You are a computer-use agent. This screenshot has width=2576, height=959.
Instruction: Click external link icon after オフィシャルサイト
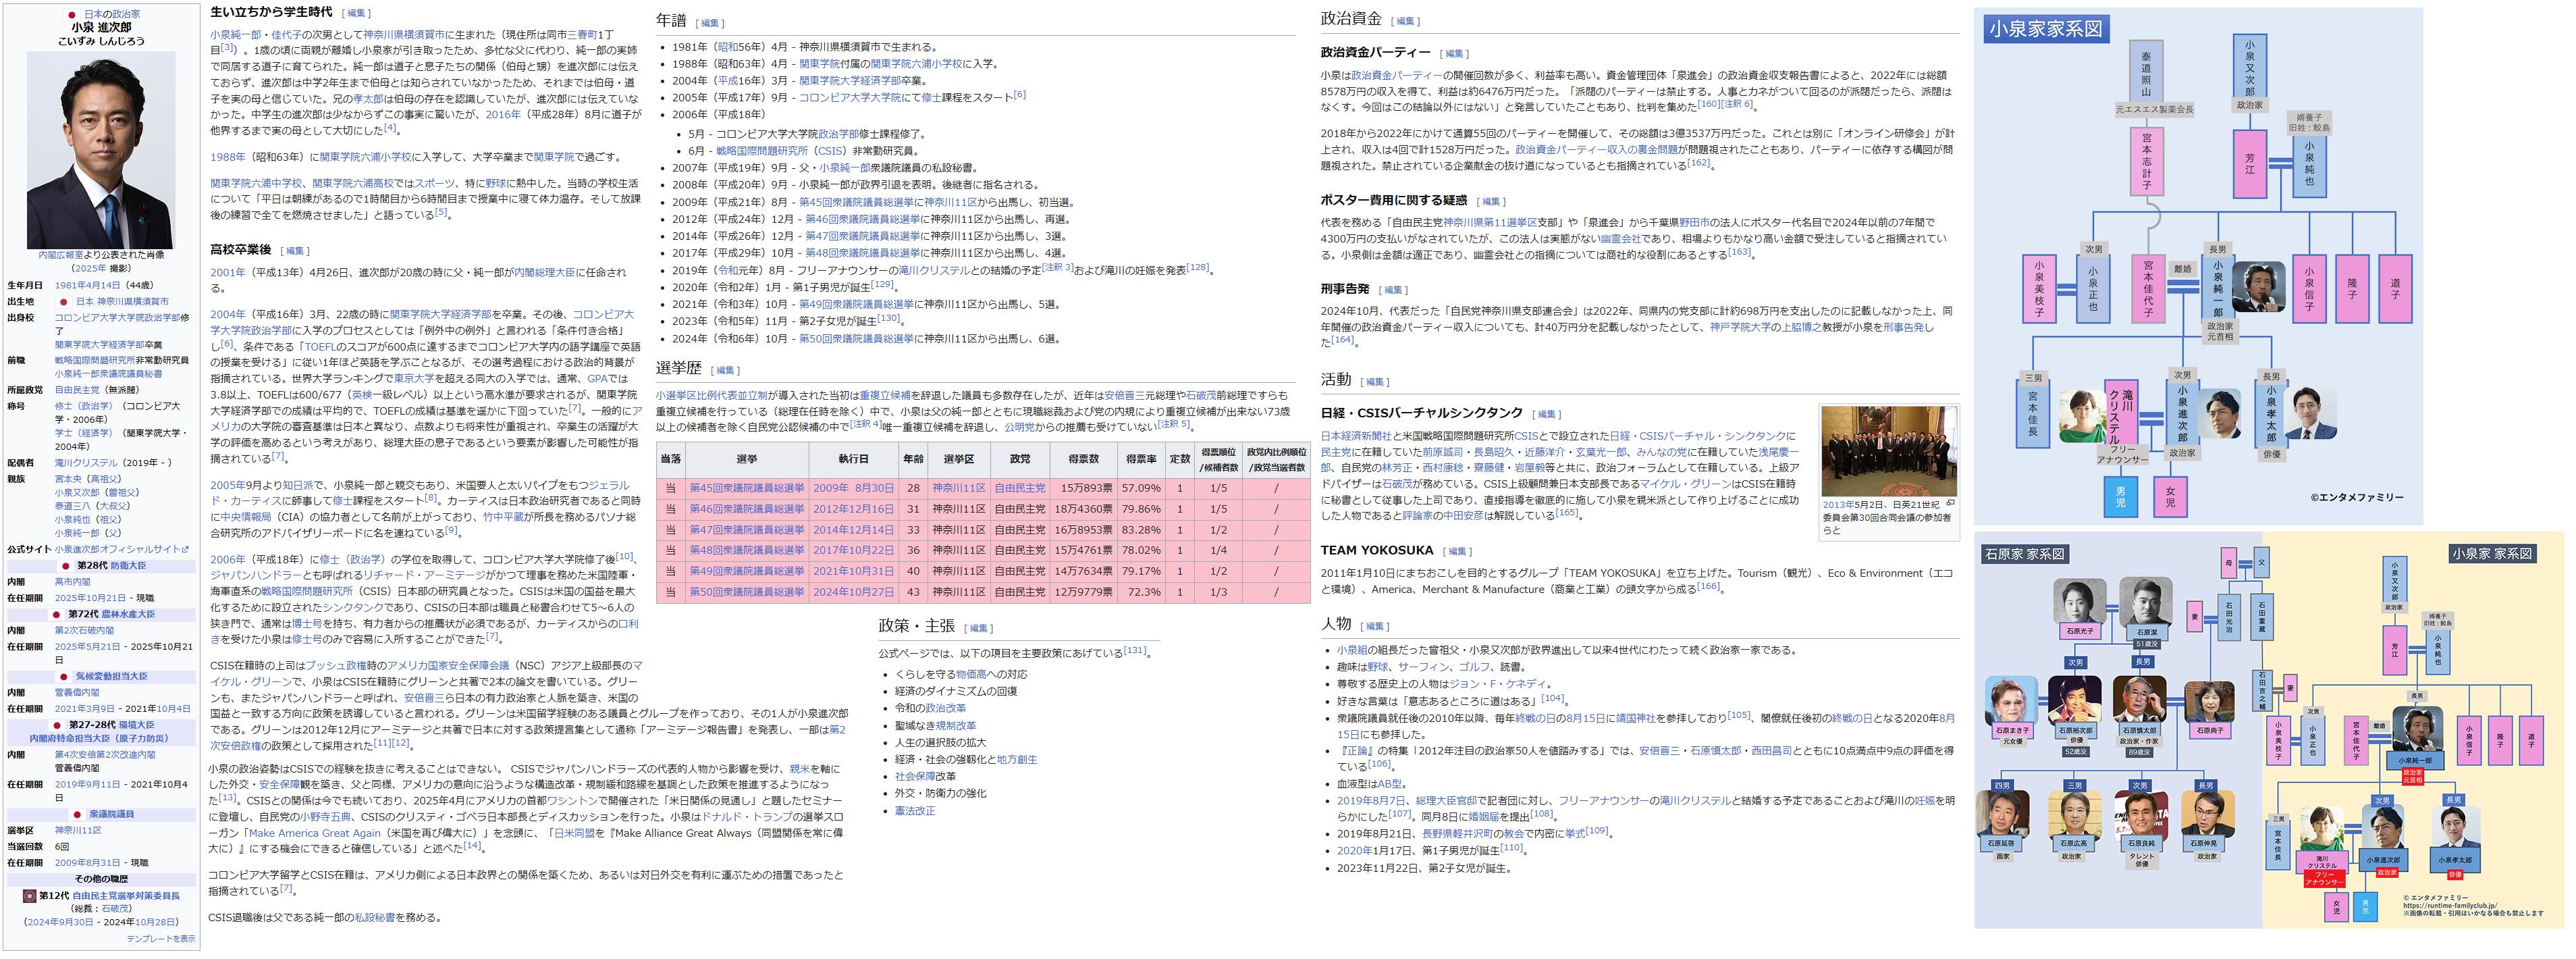point(185,550)
